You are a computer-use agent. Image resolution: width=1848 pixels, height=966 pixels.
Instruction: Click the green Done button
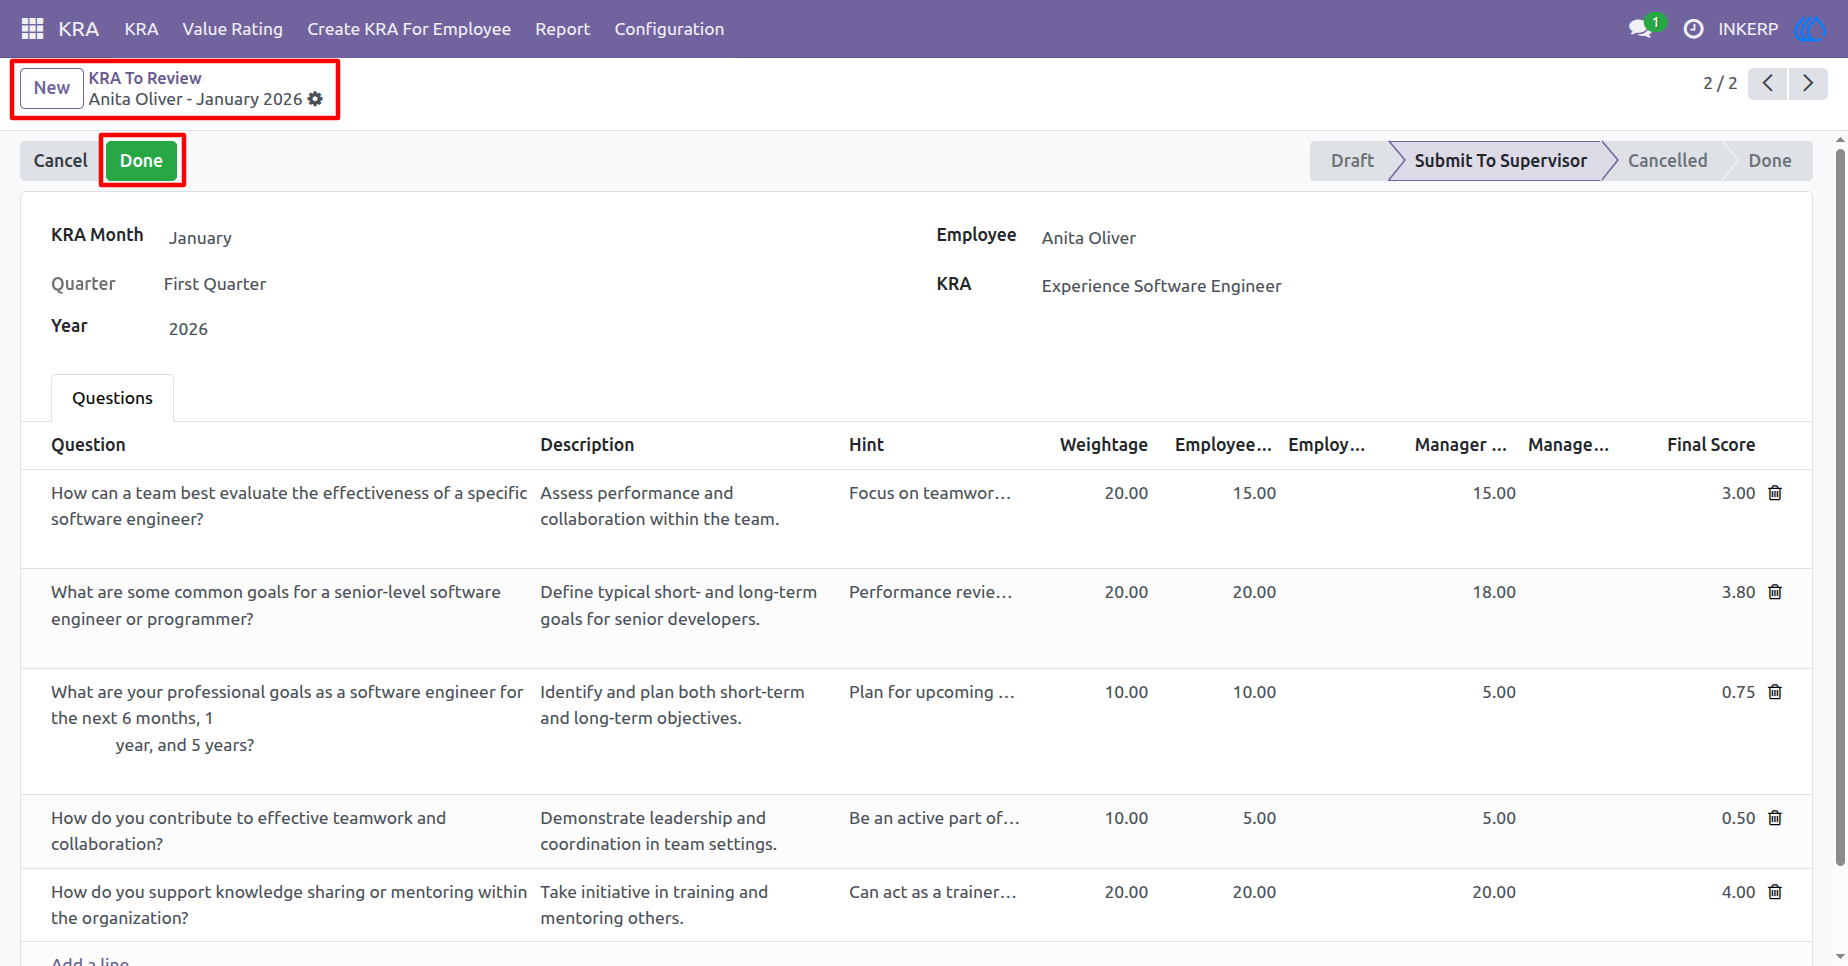(x=141, y=161)
